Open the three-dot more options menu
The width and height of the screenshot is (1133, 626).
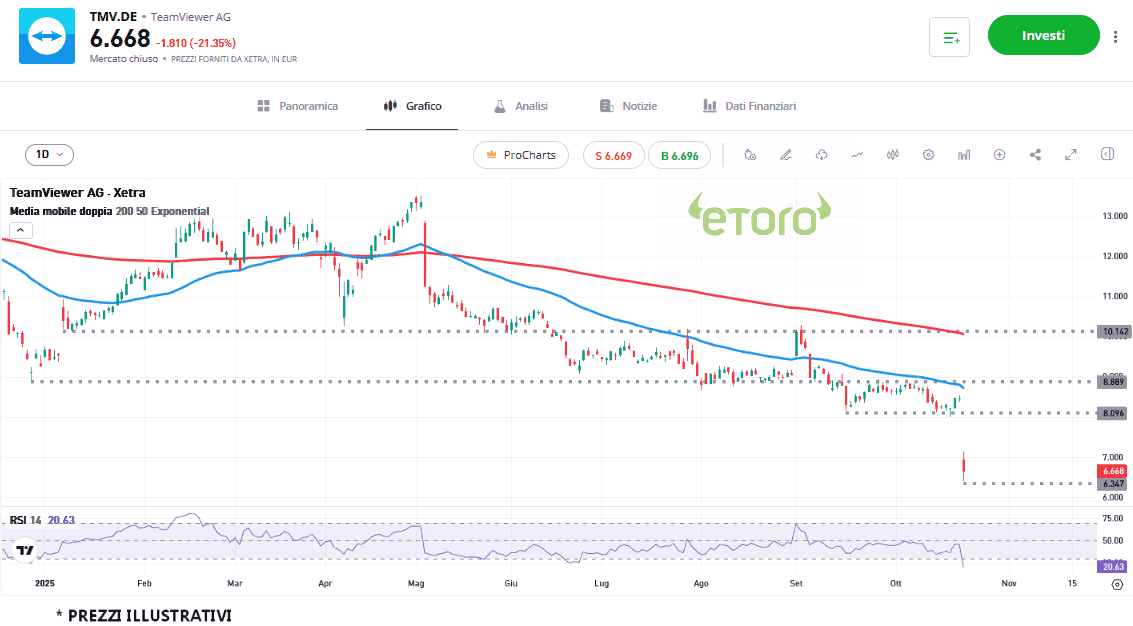1115,37
